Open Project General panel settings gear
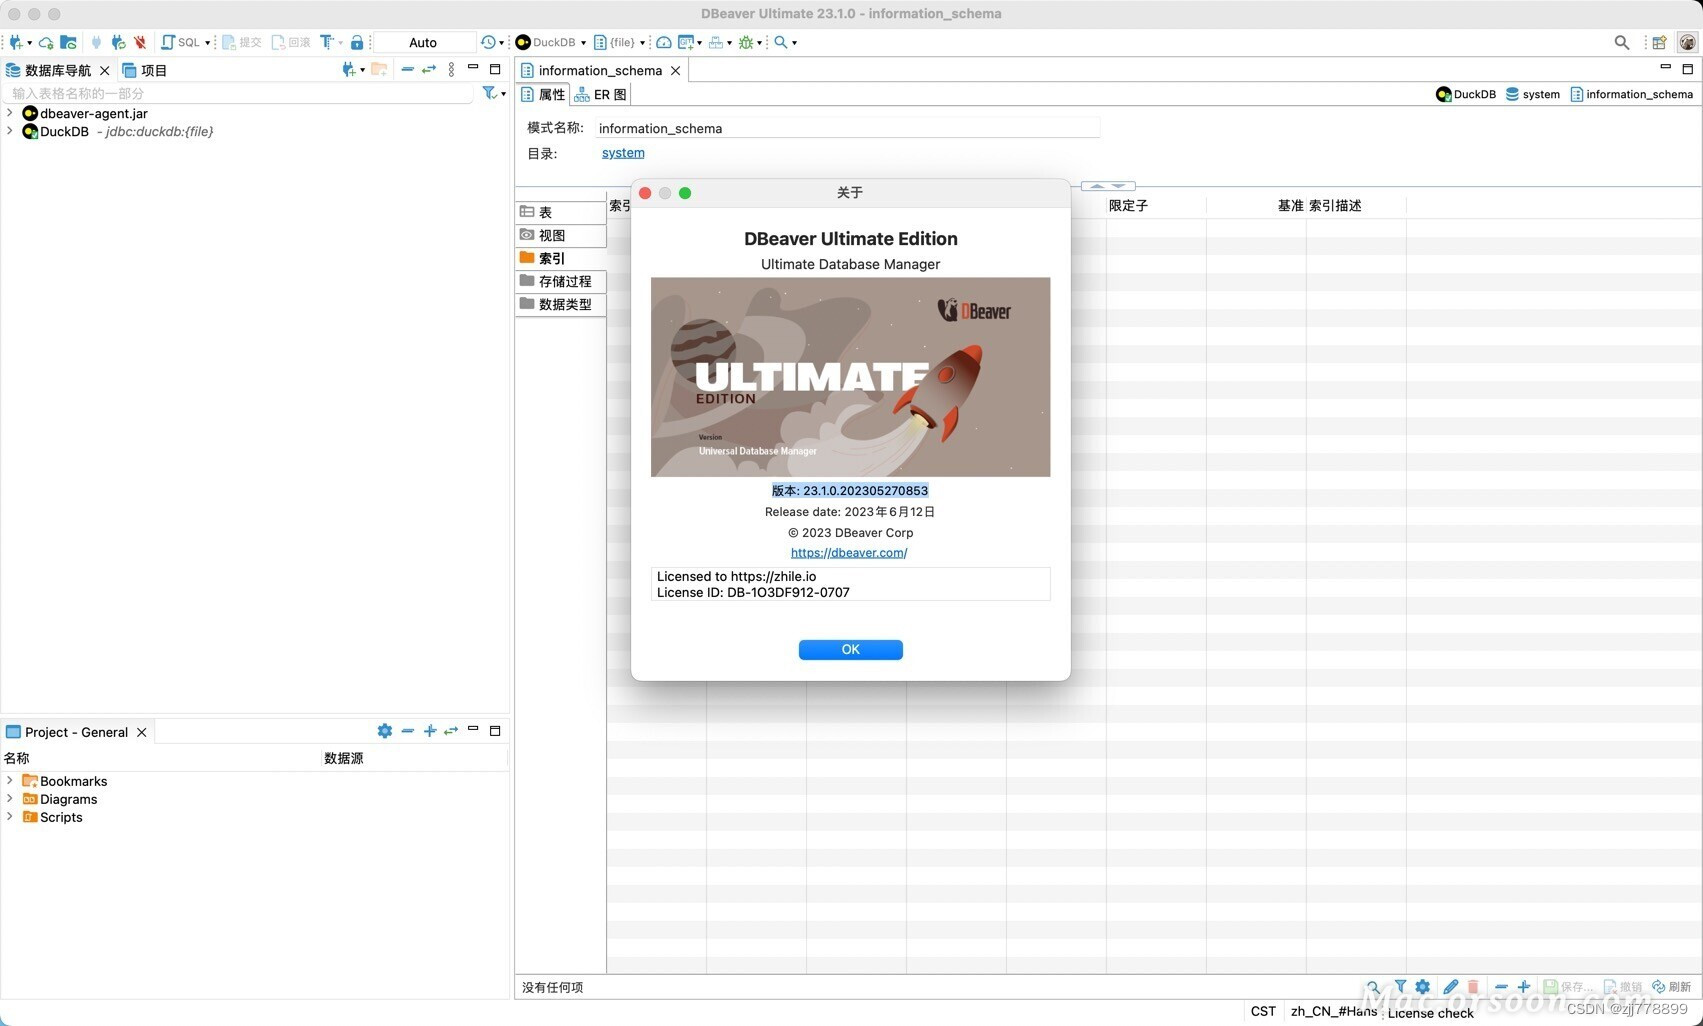 click(385, 731)
